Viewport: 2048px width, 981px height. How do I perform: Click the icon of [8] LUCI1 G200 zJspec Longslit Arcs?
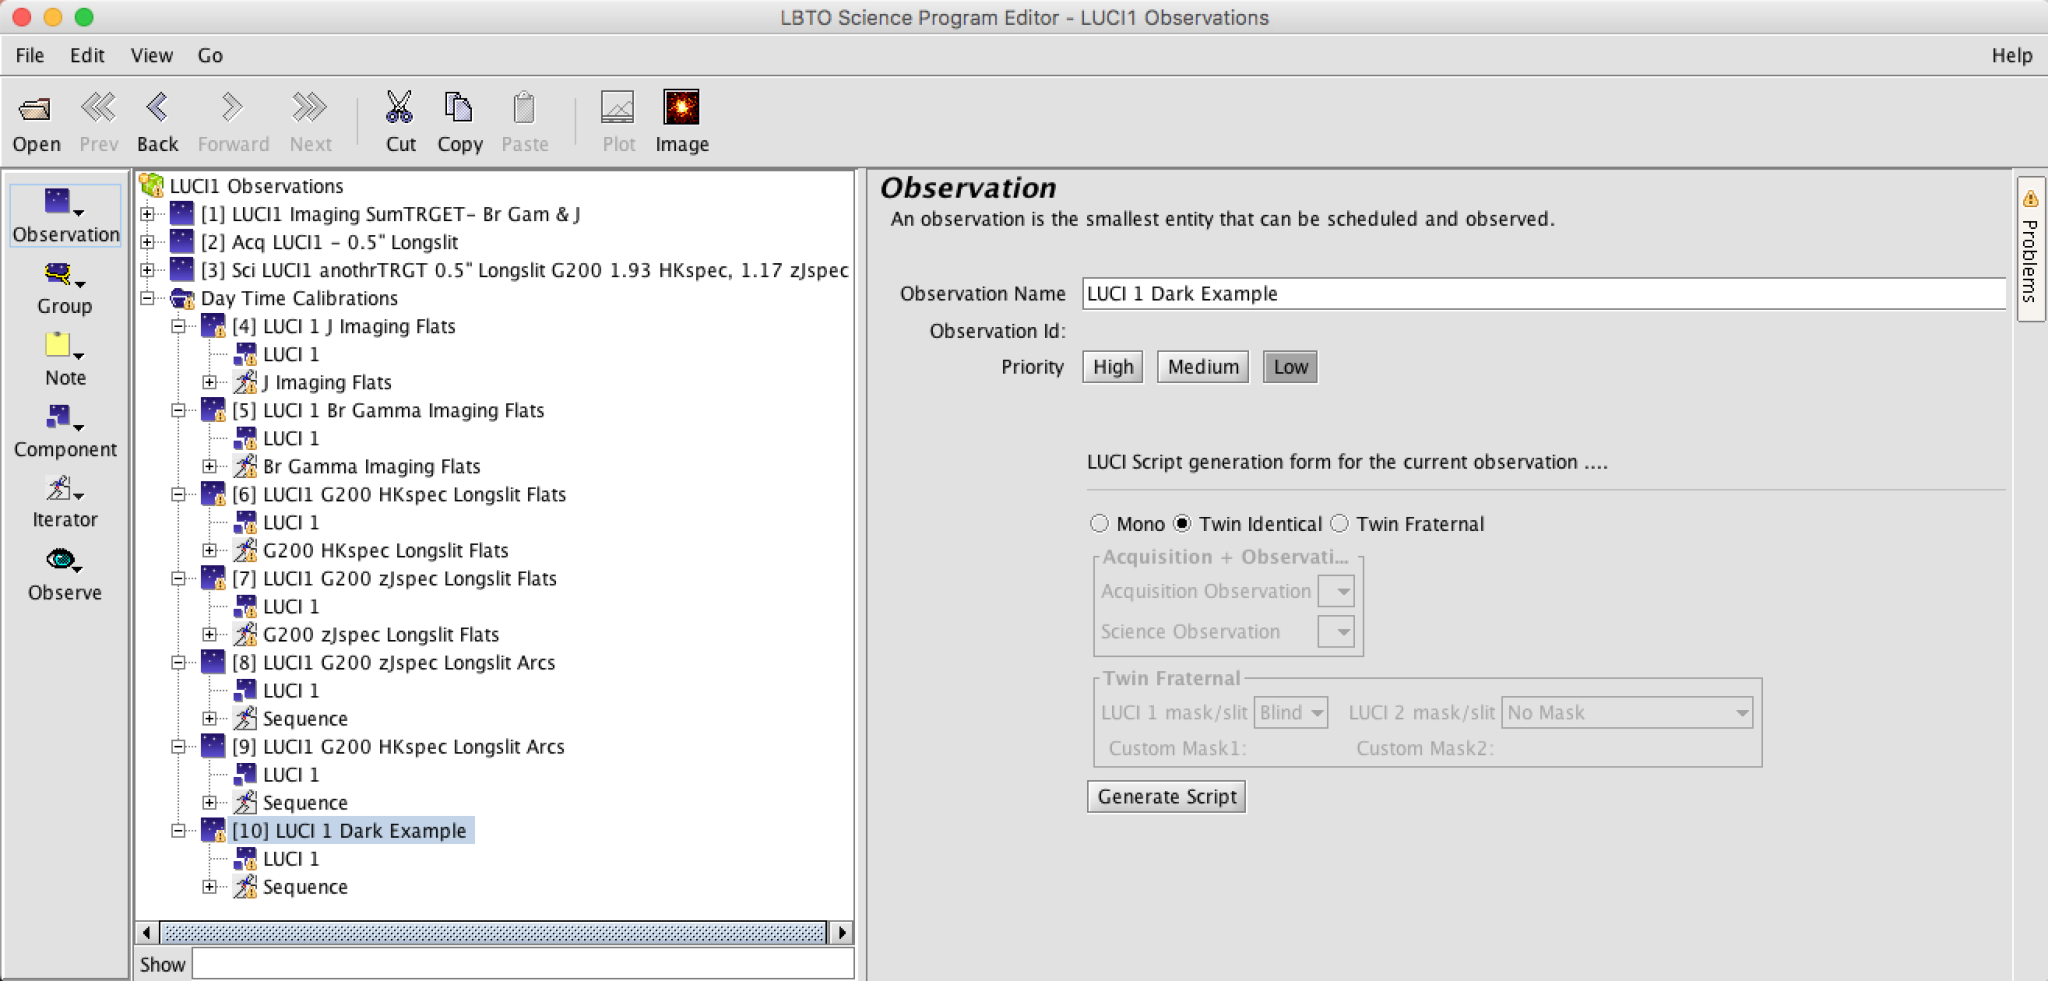213,662
